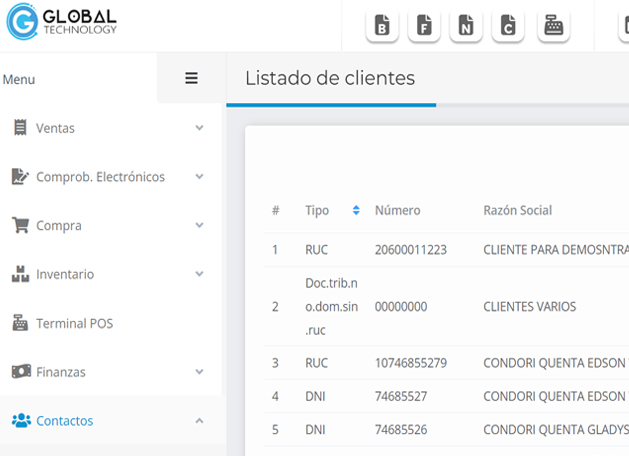Image resolution: width=629 pixels, height=456 pixels.
Task: Click the Tipo column header
Action: tap(317, 211)
